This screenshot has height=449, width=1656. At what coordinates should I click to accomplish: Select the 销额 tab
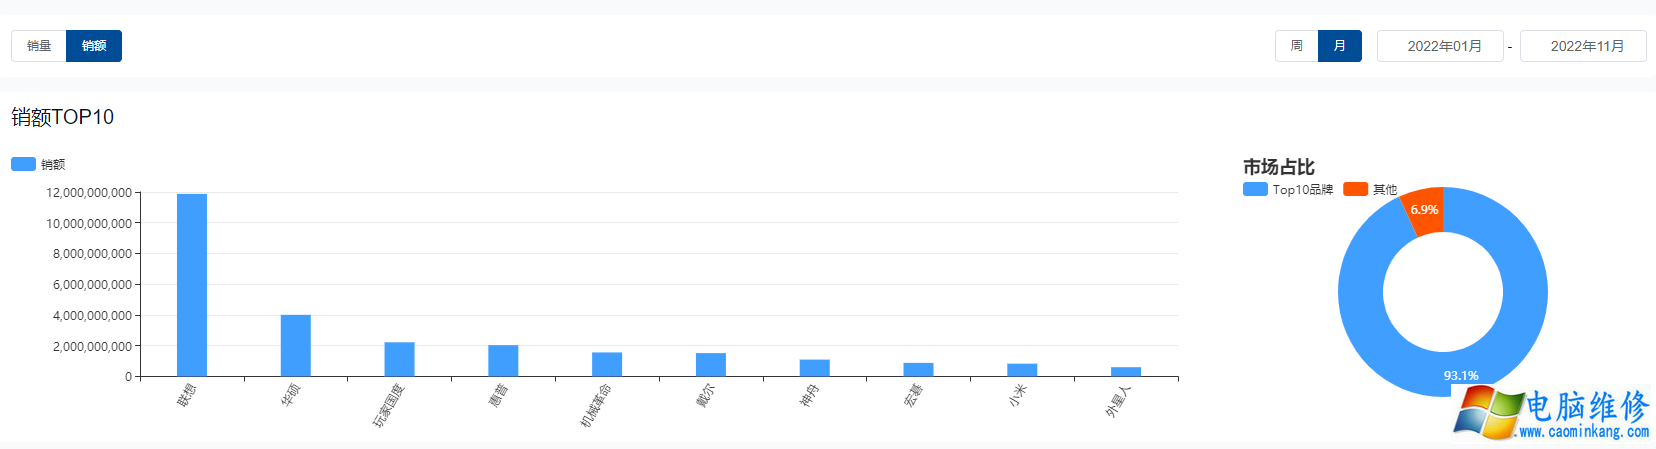(94, 46)
